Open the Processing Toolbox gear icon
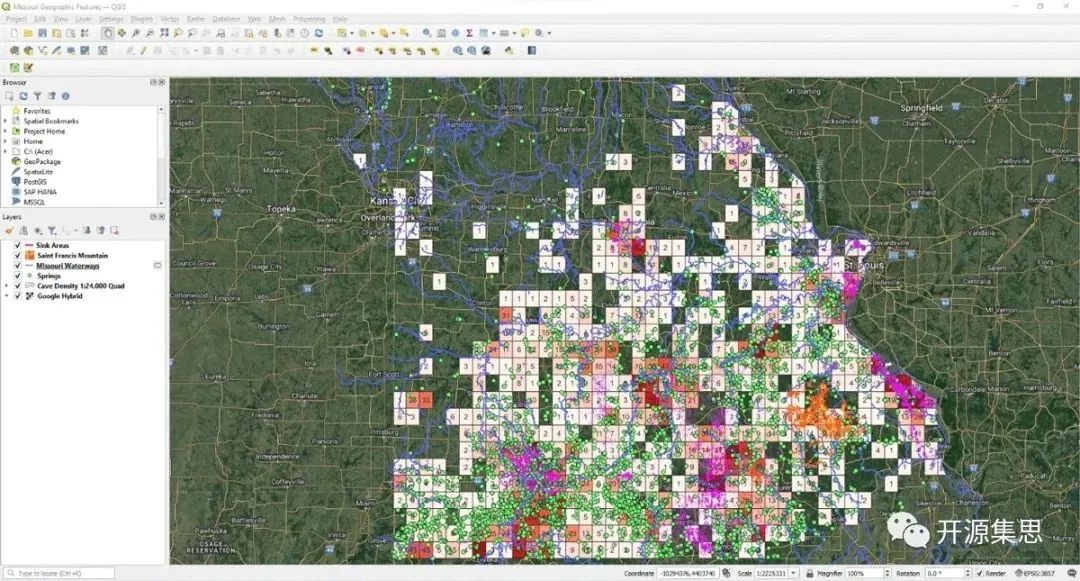This screenshot has height=581, width=1080. pyautogui.click(x=455, y=33)
